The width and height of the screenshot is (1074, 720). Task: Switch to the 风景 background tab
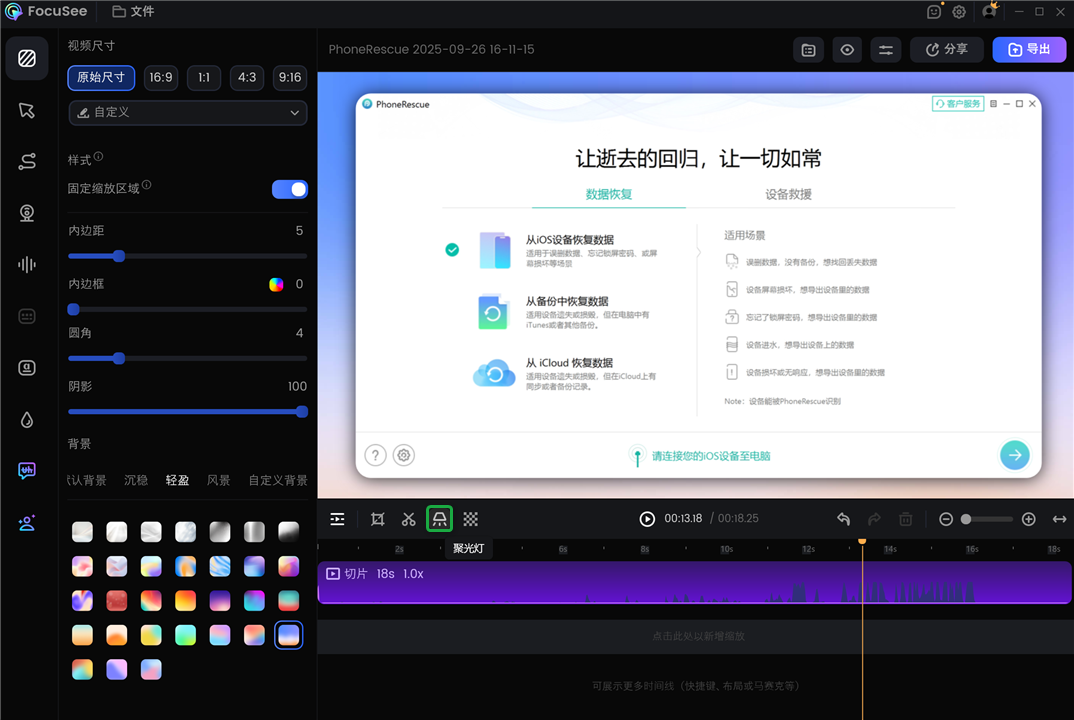pos(219,480)
